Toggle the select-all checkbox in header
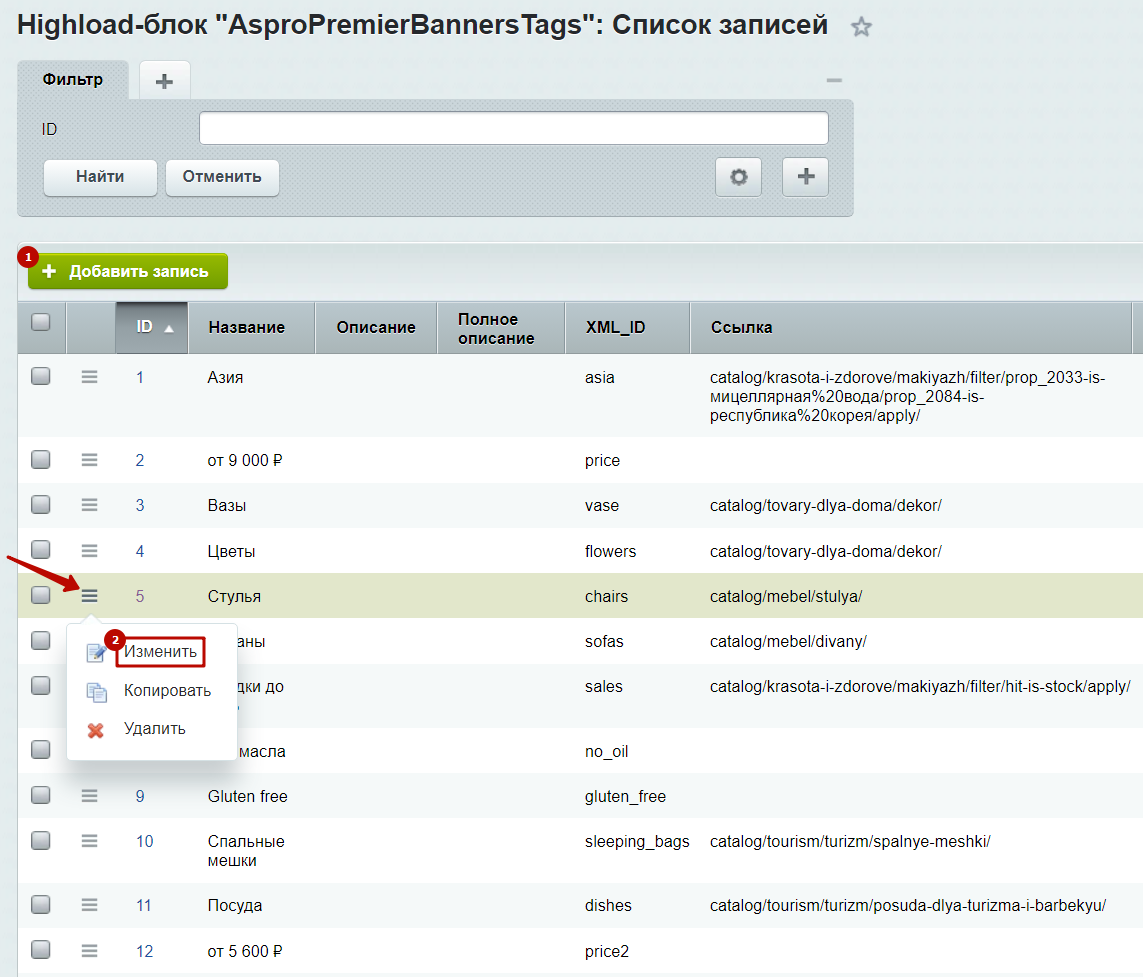This screenshot has height=977, width=1143. [41, 322]
